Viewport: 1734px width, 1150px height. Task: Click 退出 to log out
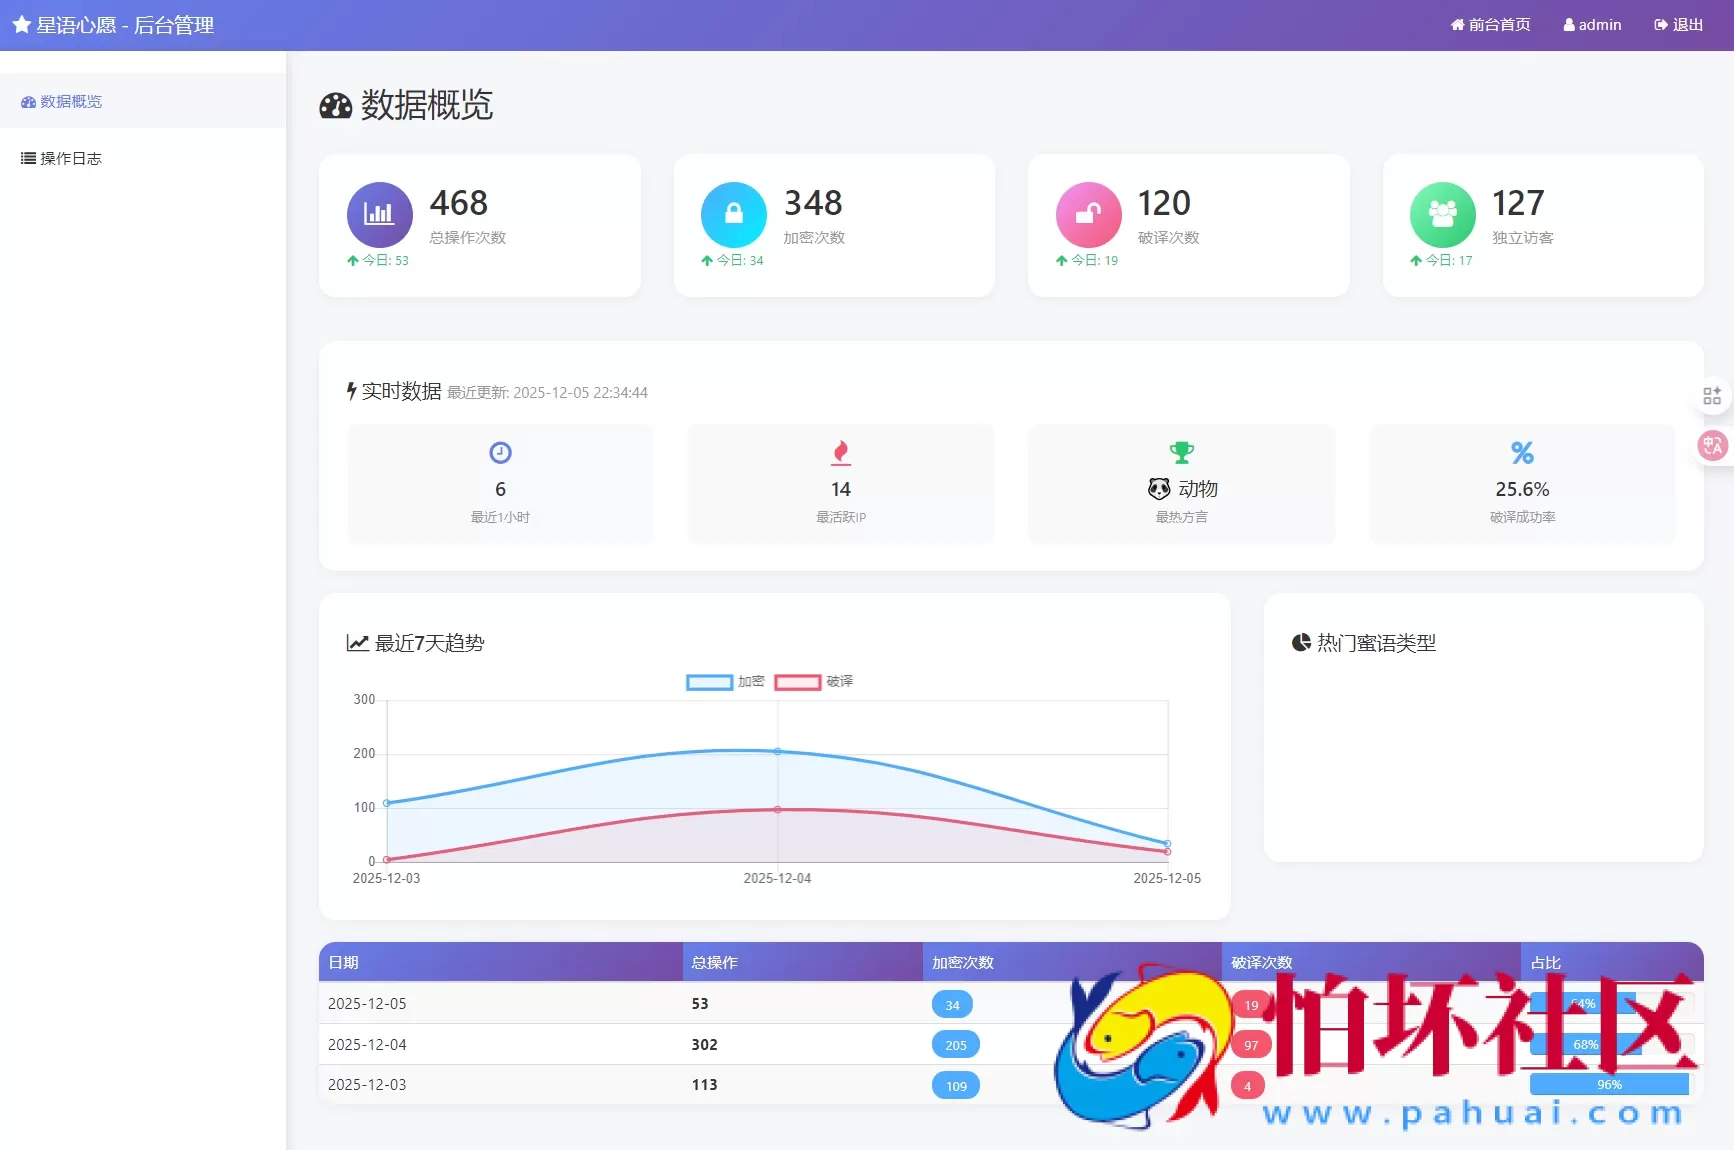pyautogui.click(x=1678, y=24)
